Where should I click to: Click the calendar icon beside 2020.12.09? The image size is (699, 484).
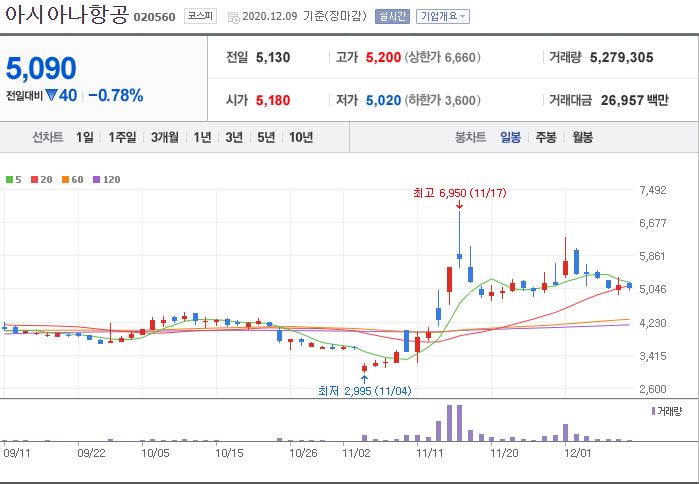tap(234, 17)
